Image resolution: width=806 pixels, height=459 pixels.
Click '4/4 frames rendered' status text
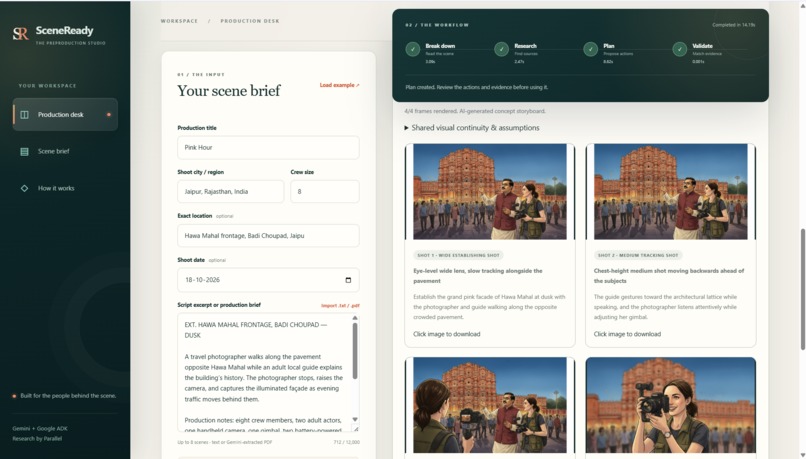474,111
